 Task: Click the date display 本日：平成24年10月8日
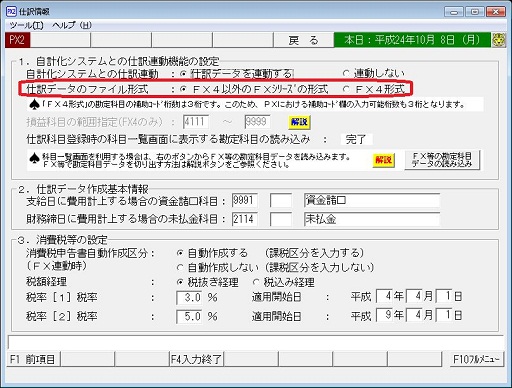[x=412, y=40]
